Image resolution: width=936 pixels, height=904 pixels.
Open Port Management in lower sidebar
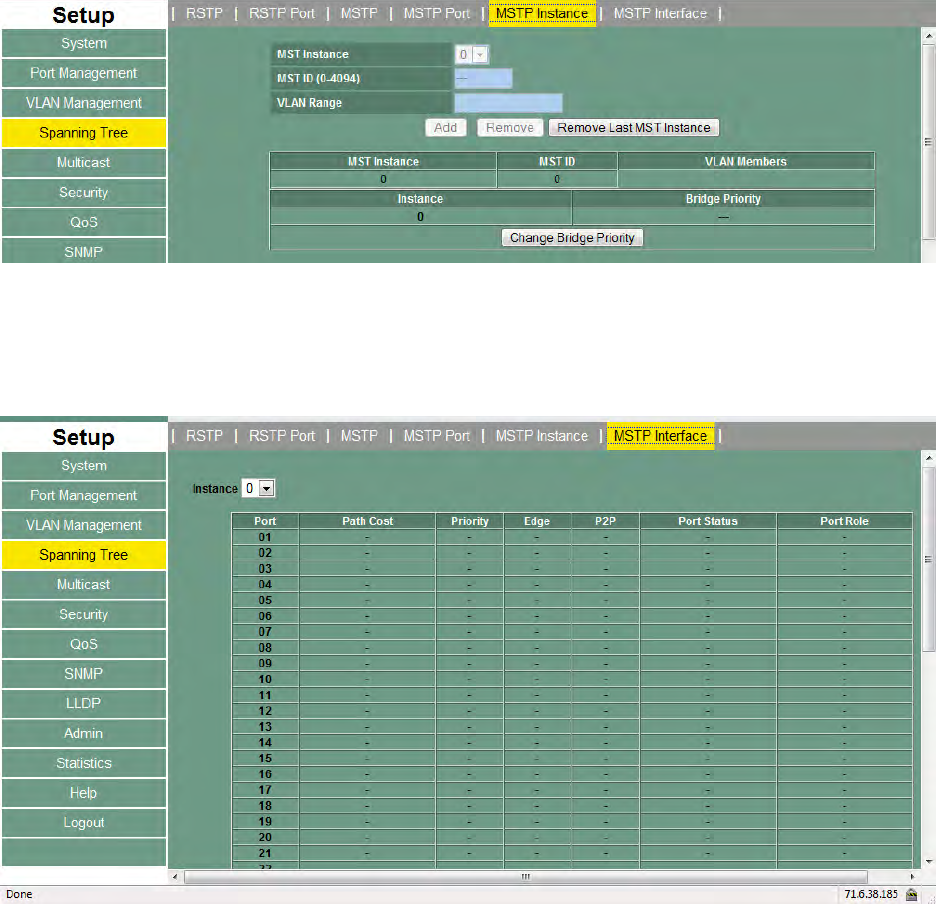84,495
